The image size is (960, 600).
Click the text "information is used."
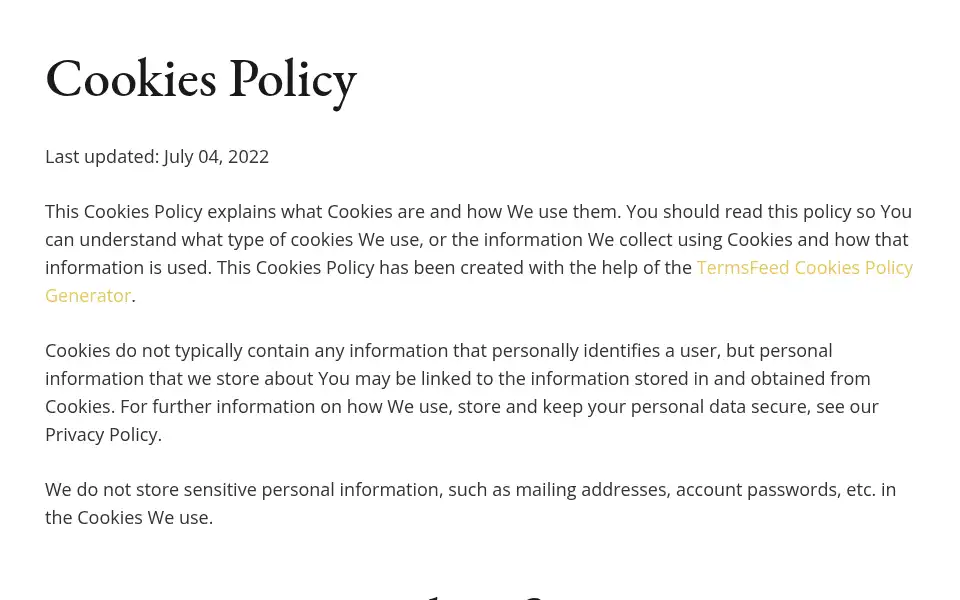click(128, 268)
